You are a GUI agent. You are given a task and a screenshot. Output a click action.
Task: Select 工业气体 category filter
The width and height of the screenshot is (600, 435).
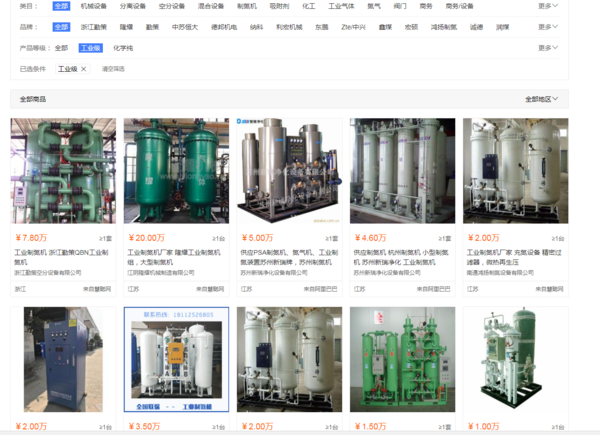[x=341, y=6]
